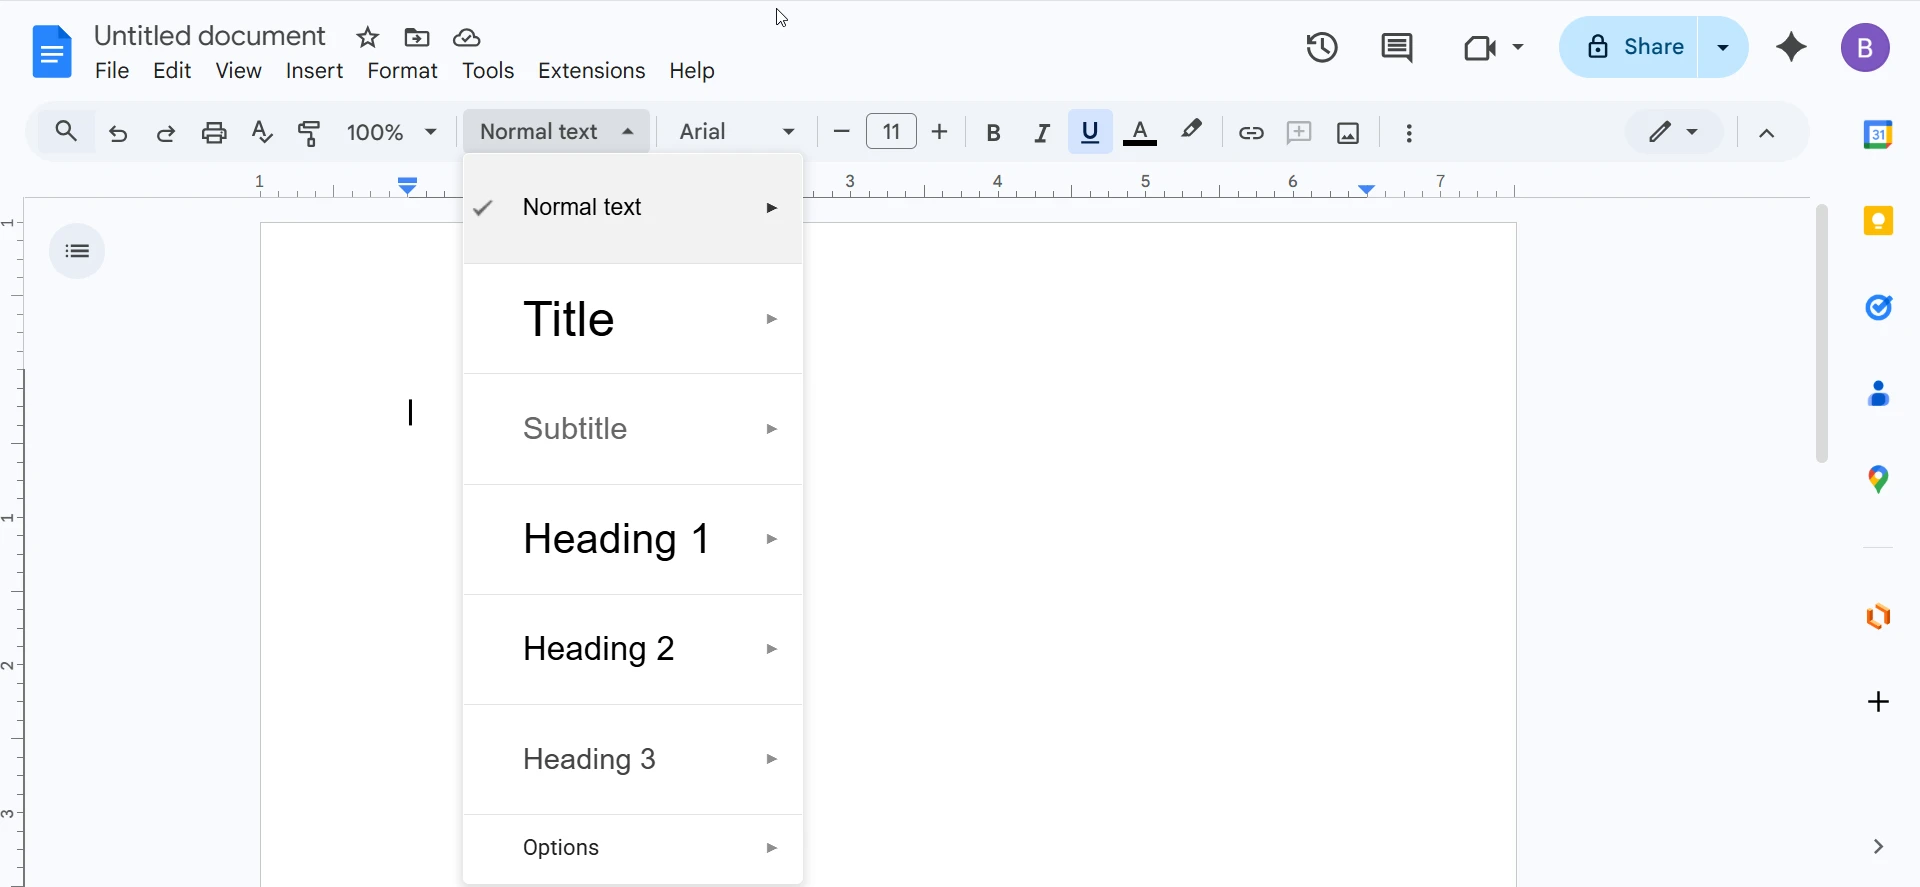Add a comment from the toolbar
1920x887 pixels.
point(1299,132)
